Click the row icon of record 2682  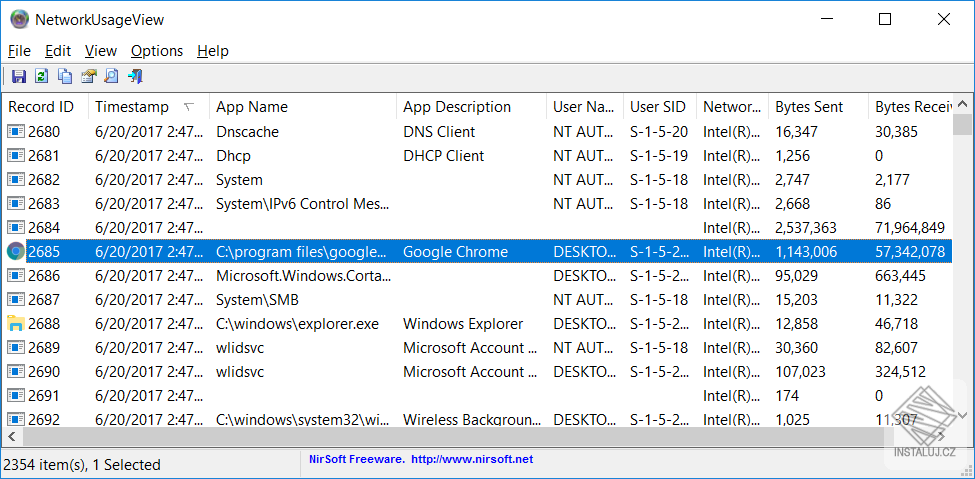(16, 180)
